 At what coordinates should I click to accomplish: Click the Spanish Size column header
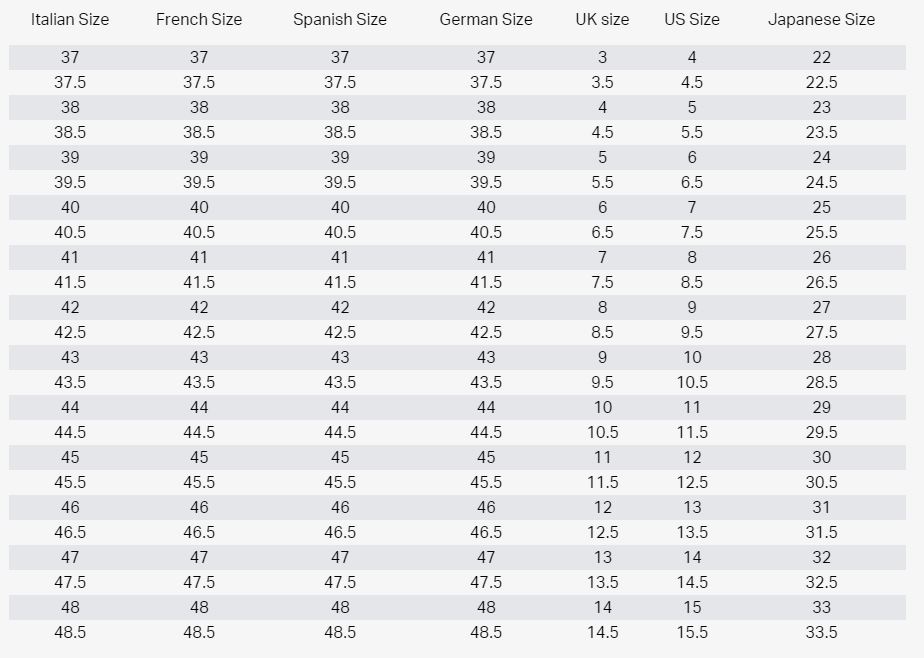[340, 19]
